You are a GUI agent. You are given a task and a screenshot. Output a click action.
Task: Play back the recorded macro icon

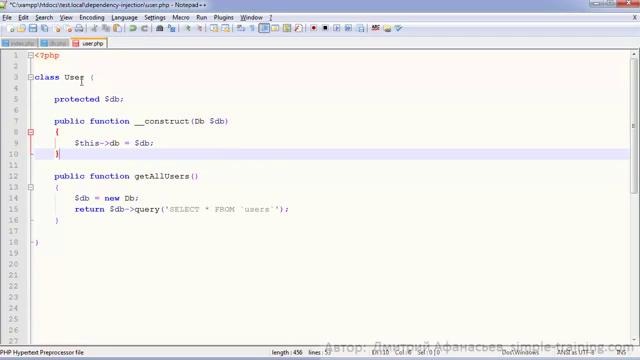337,28
